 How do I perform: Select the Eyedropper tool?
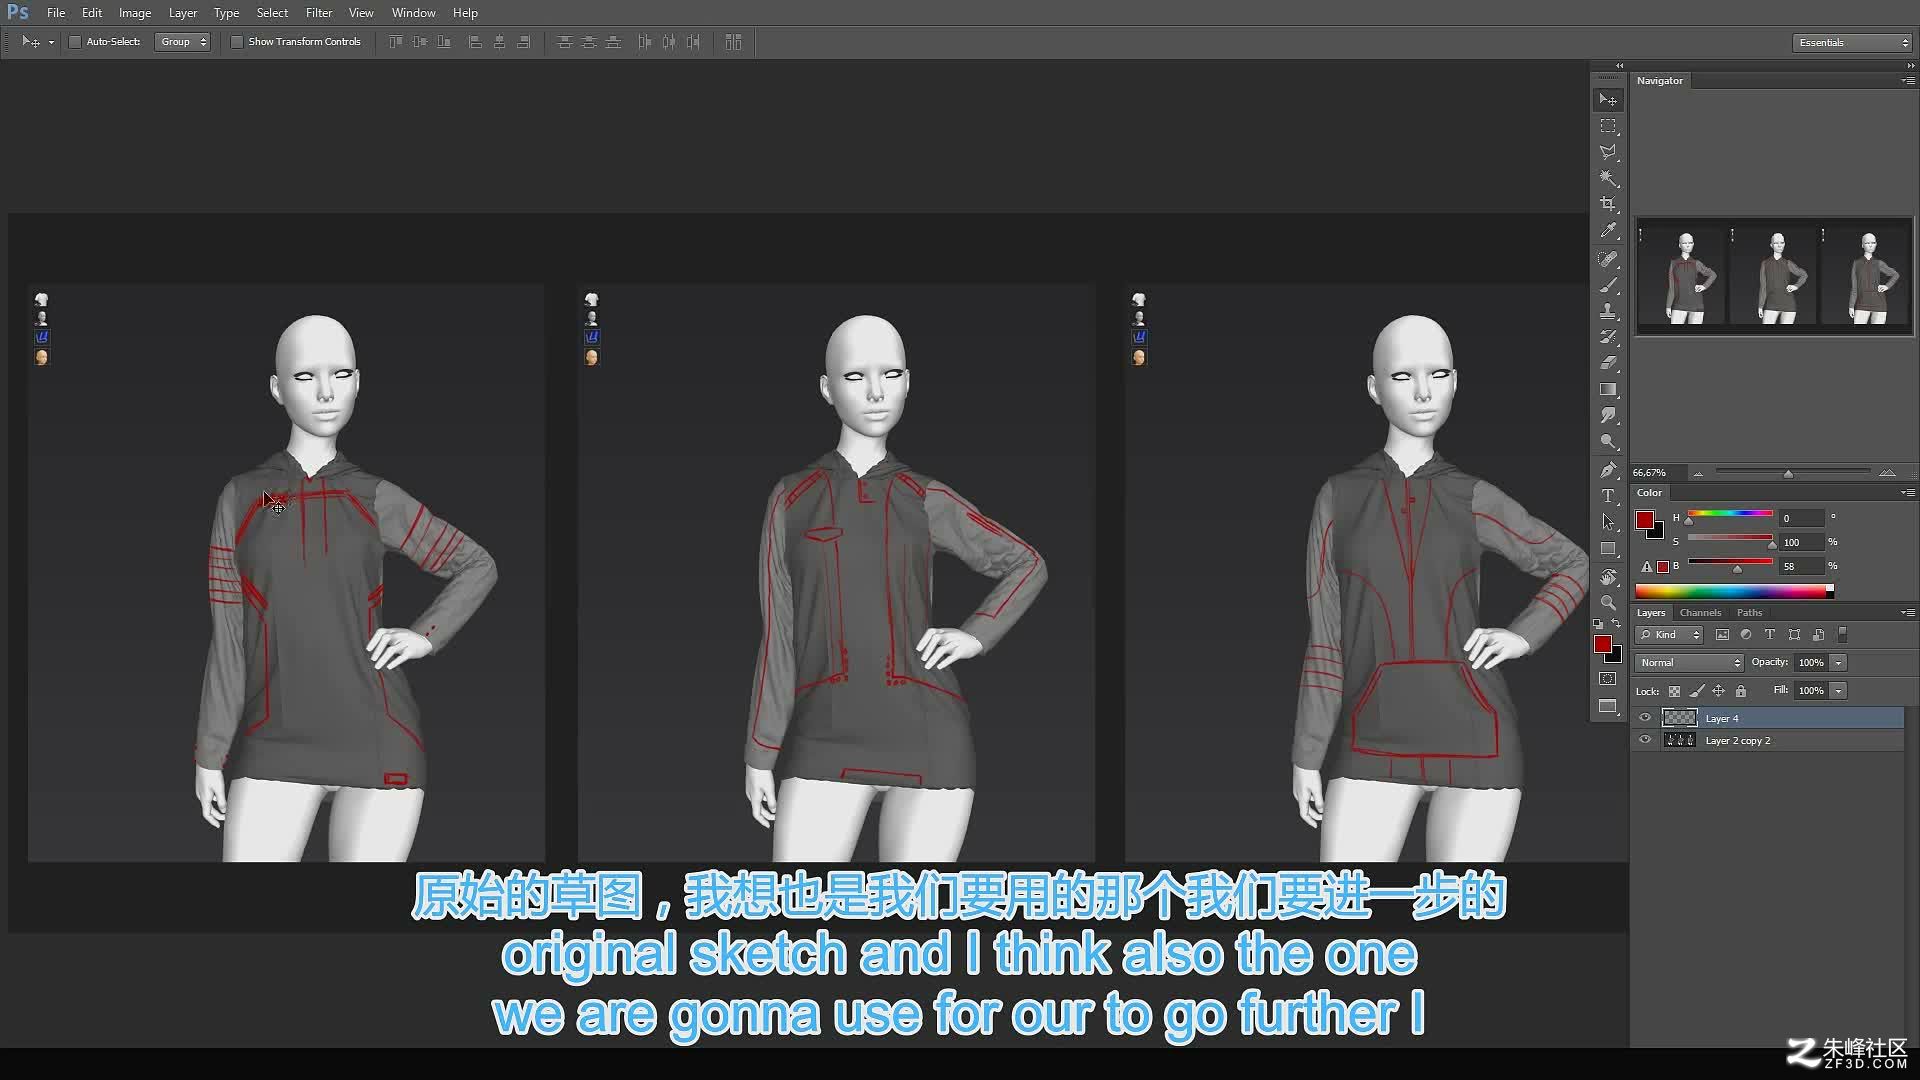tap(1608, 230)
